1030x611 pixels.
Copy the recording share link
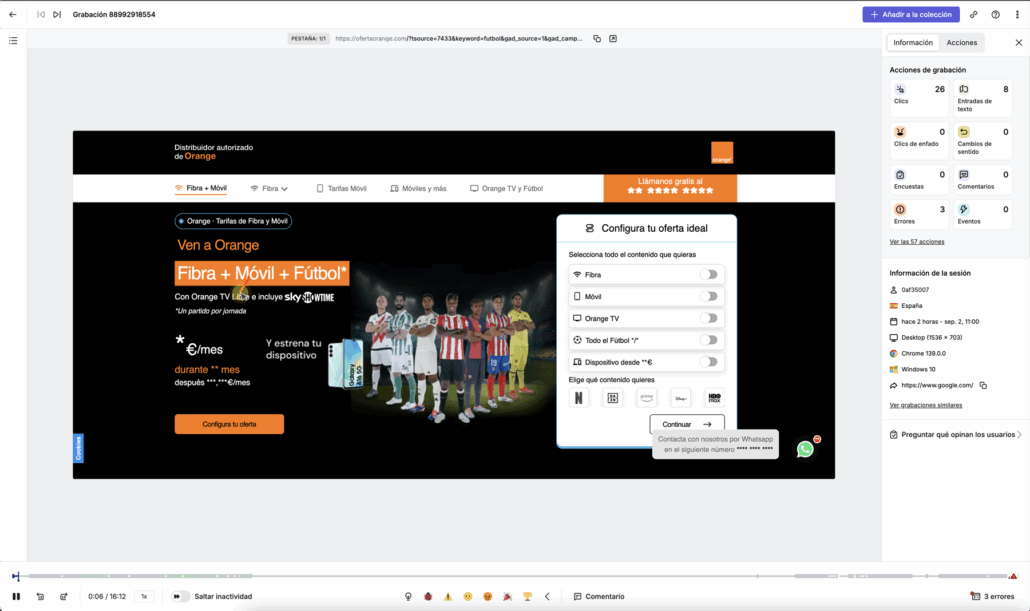tap(974, 14)
